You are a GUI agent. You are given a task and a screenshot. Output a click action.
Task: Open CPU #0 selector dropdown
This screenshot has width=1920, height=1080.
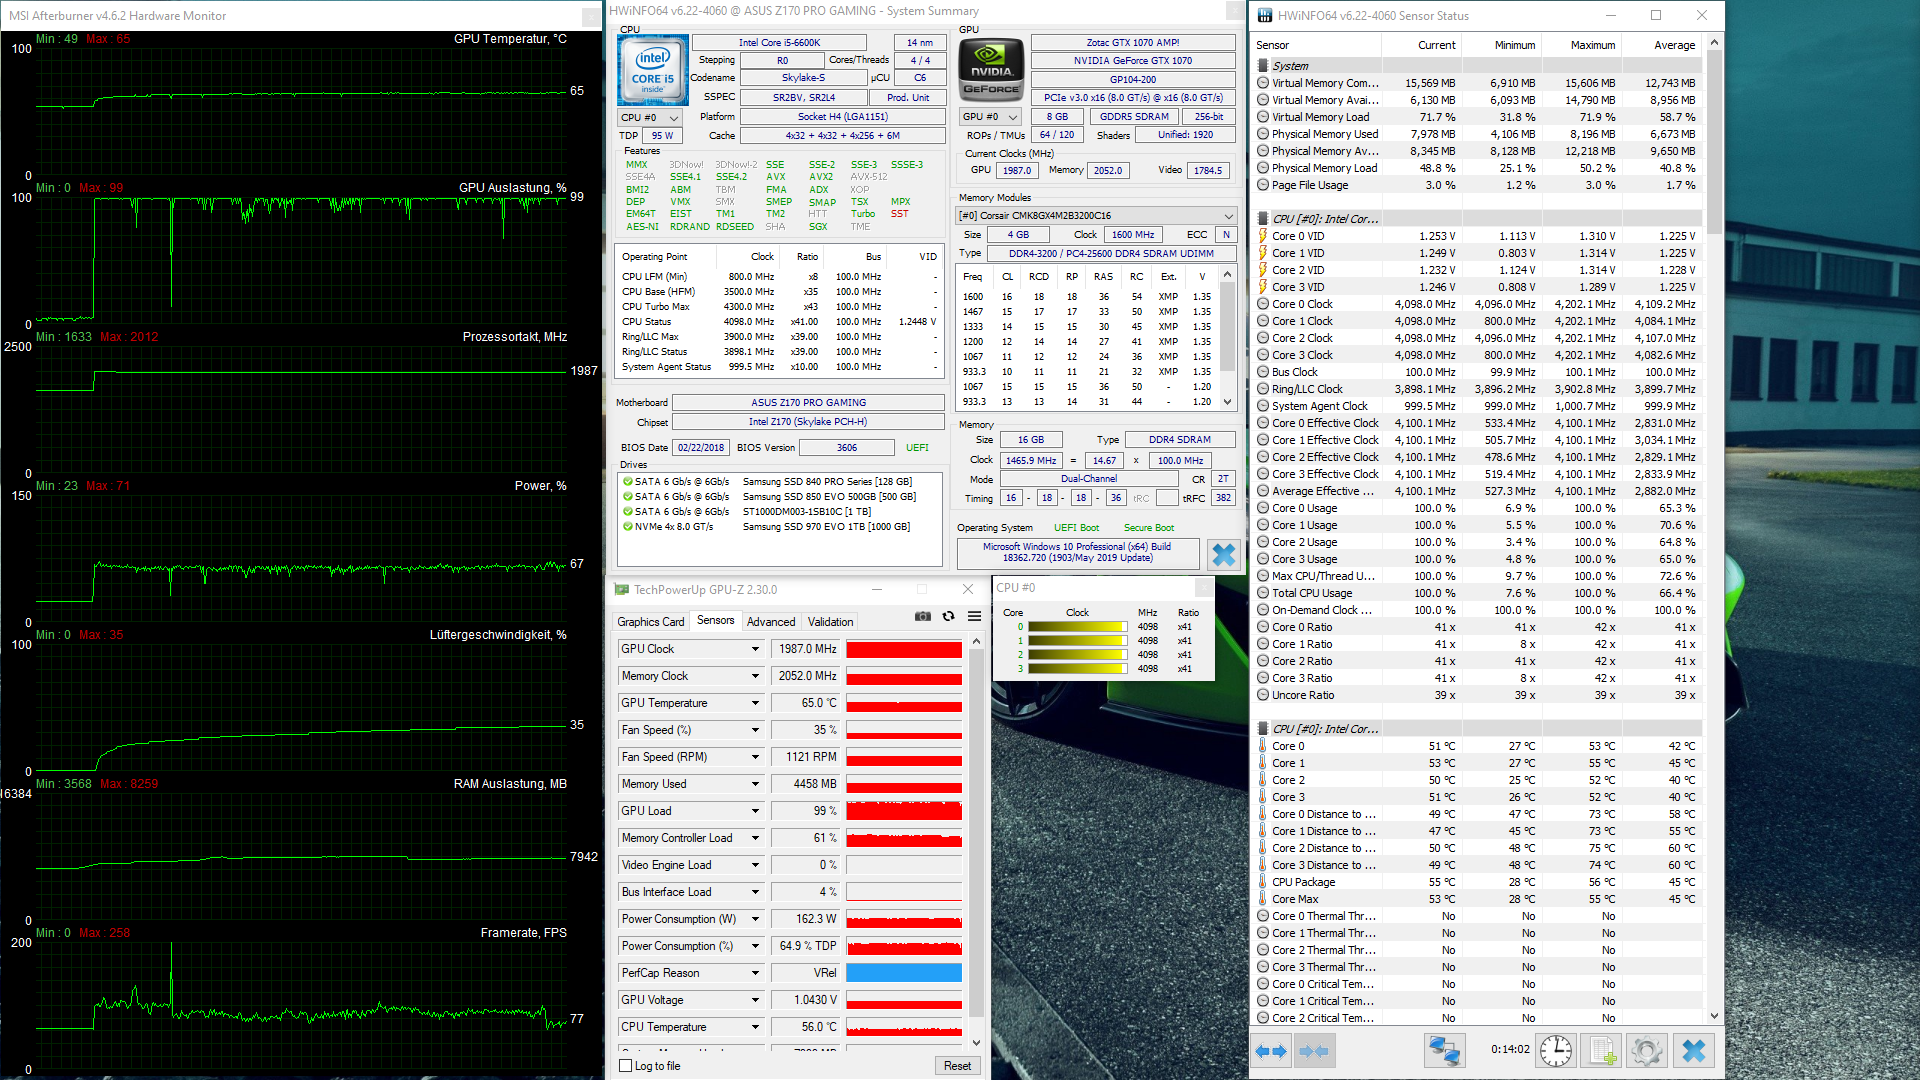coord(651,117)
